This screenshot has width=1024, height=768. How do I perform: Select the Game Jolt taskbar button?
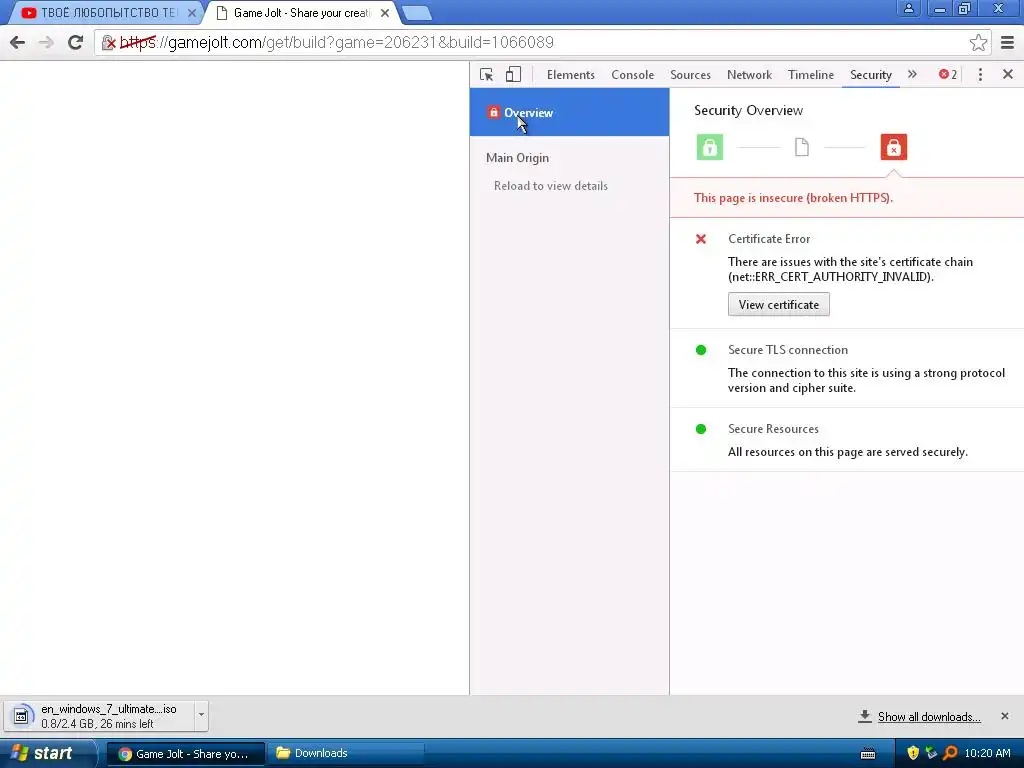pyautogui.click(x=186, y=754)
